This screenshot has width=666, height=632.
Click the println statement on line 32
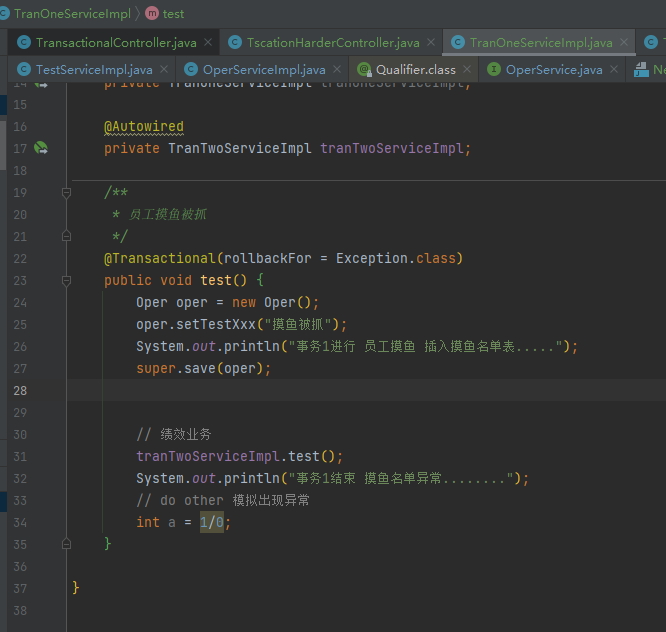click(x=332, y=478)
